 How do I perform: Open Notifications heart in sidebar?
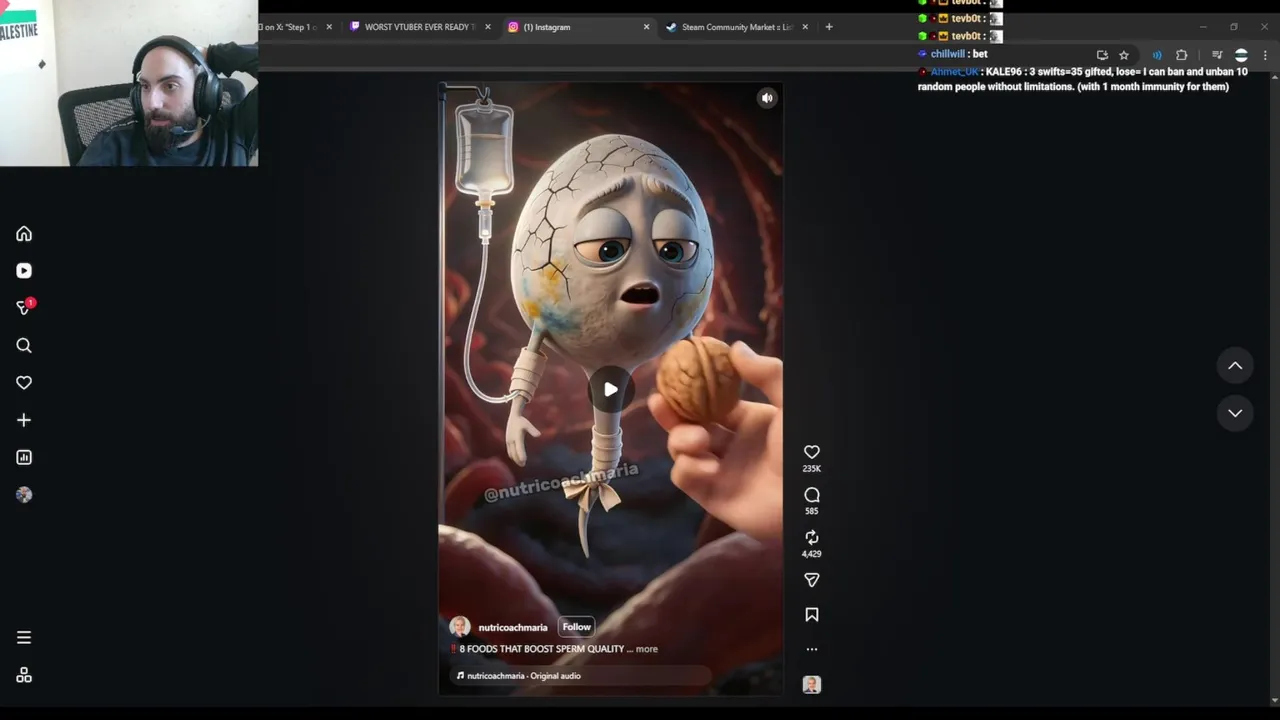24,383
